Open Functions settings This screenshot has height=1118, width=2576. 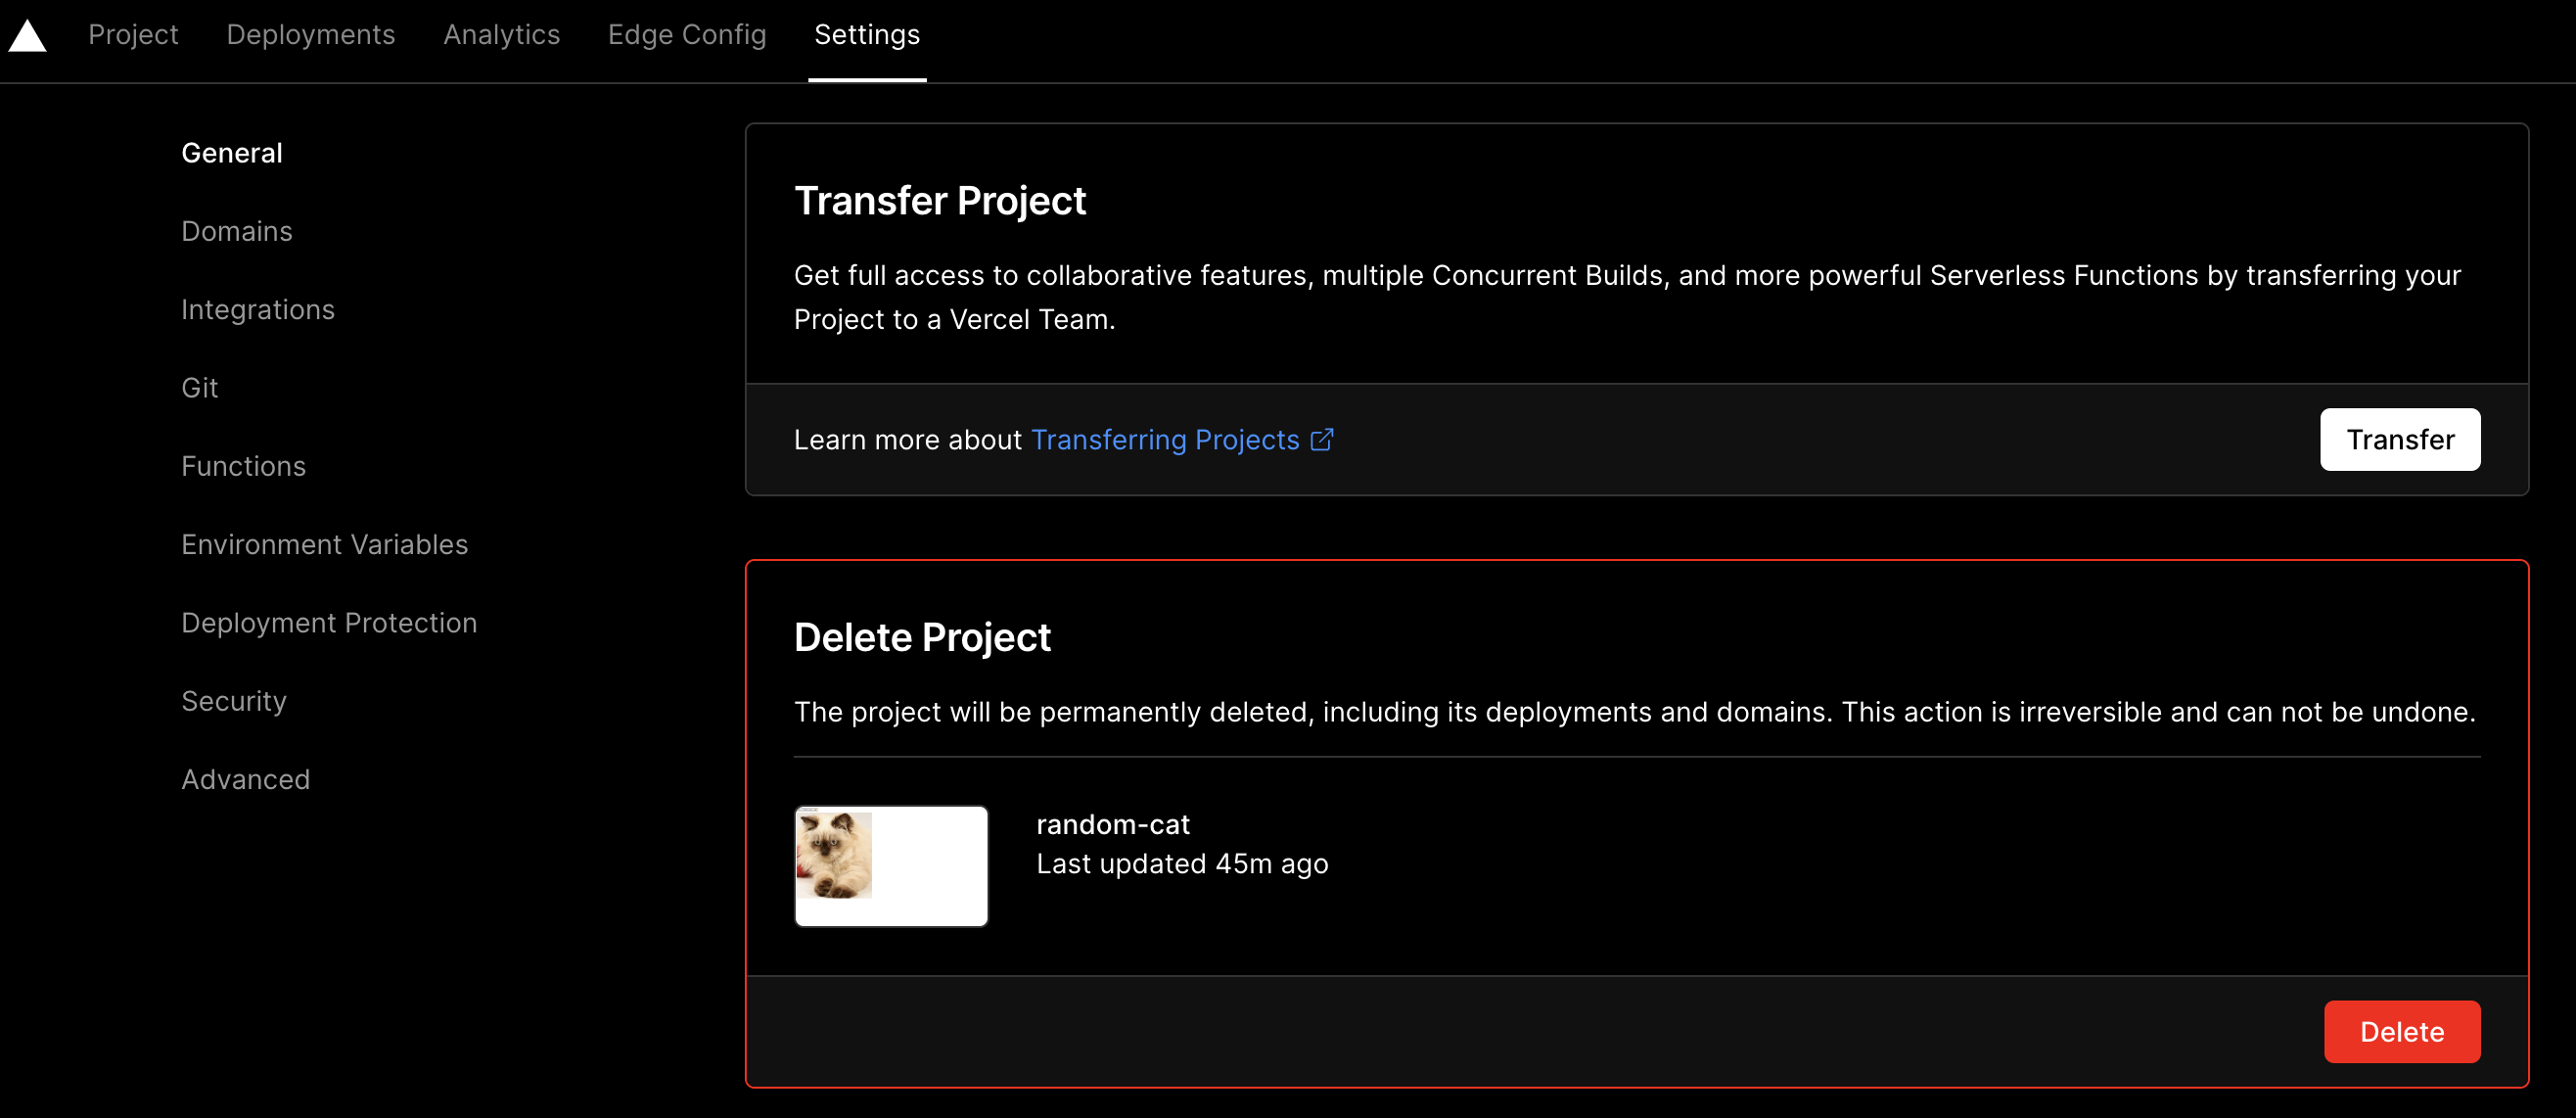coord(244,466)
